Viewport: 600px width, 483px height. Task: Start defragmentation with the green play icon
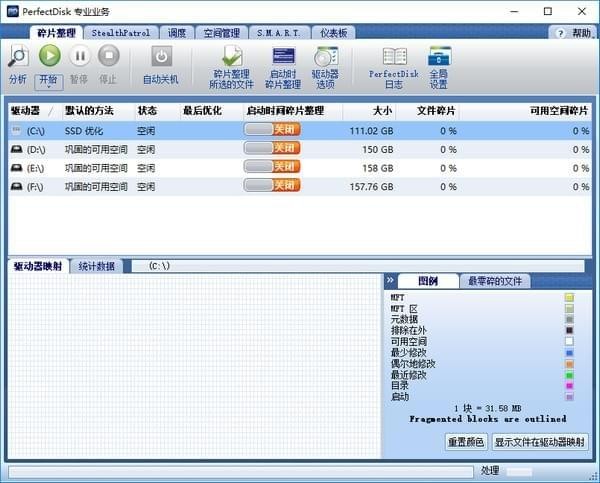pos(50,55)
